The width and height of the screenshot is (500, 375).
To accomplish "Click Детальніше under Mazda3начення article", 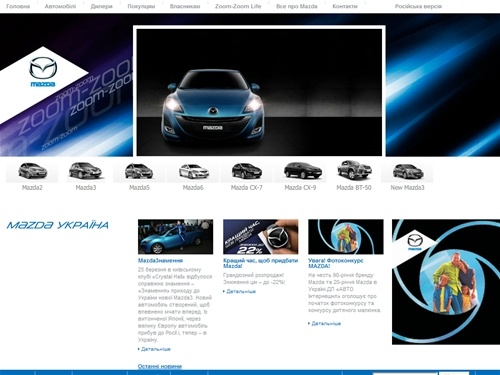I will [156, 349].
